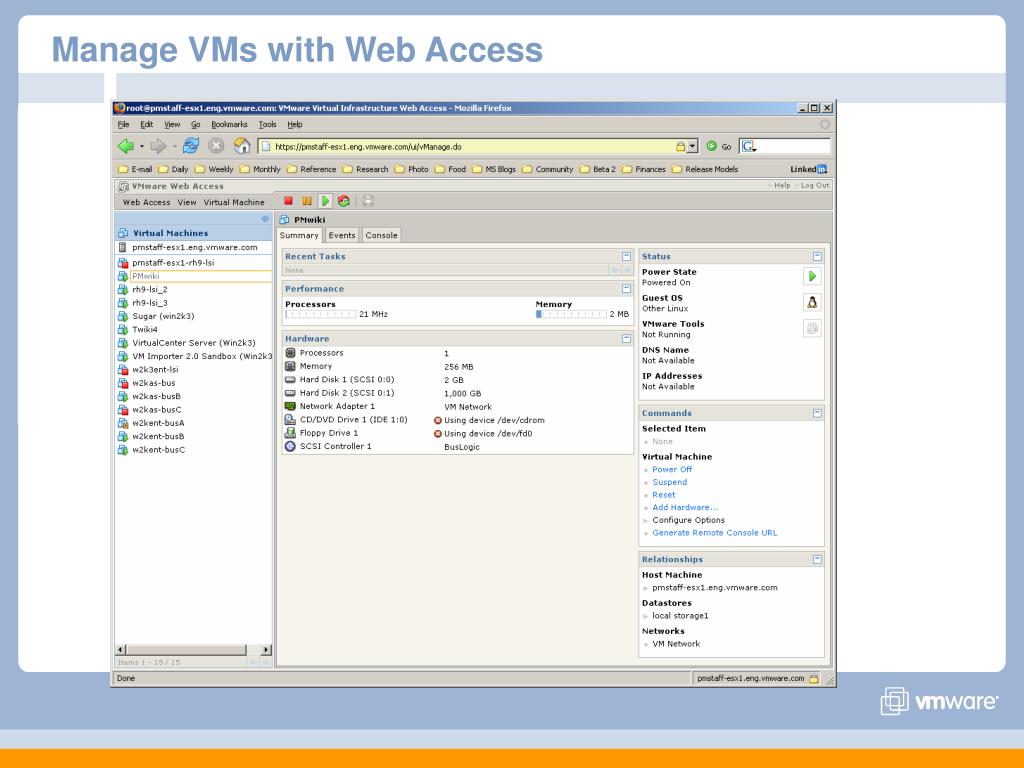The height and width of the screenshot is (768, 1024).
Task: Click the w2k3ent-lsi powered-off VM icon
Action: [123, 370]
